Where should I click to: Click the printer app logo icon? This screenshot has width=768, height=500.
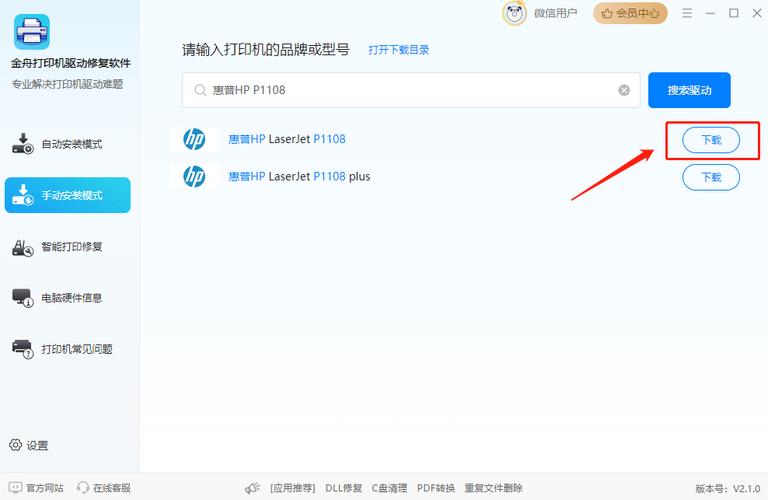coord(32,32)
